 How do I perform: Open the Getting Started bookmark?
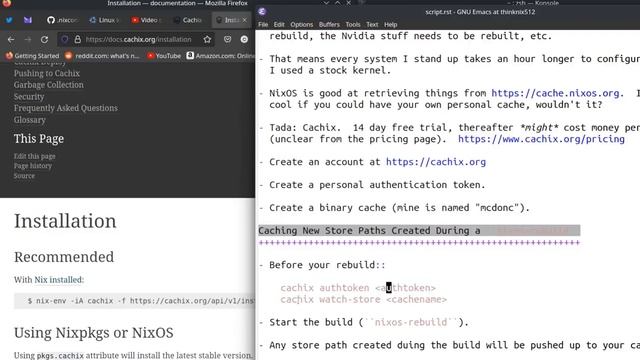pos(32,56)
